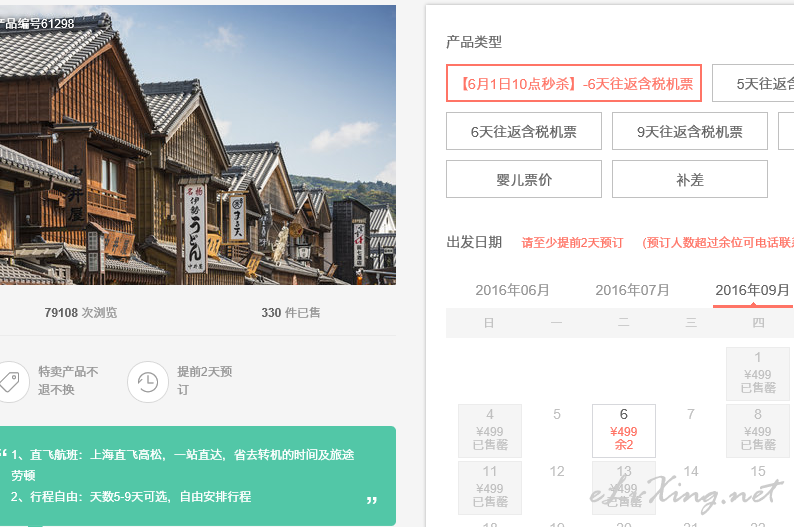Click the sold-out September 1 date cell

click(x=758, y=373)
